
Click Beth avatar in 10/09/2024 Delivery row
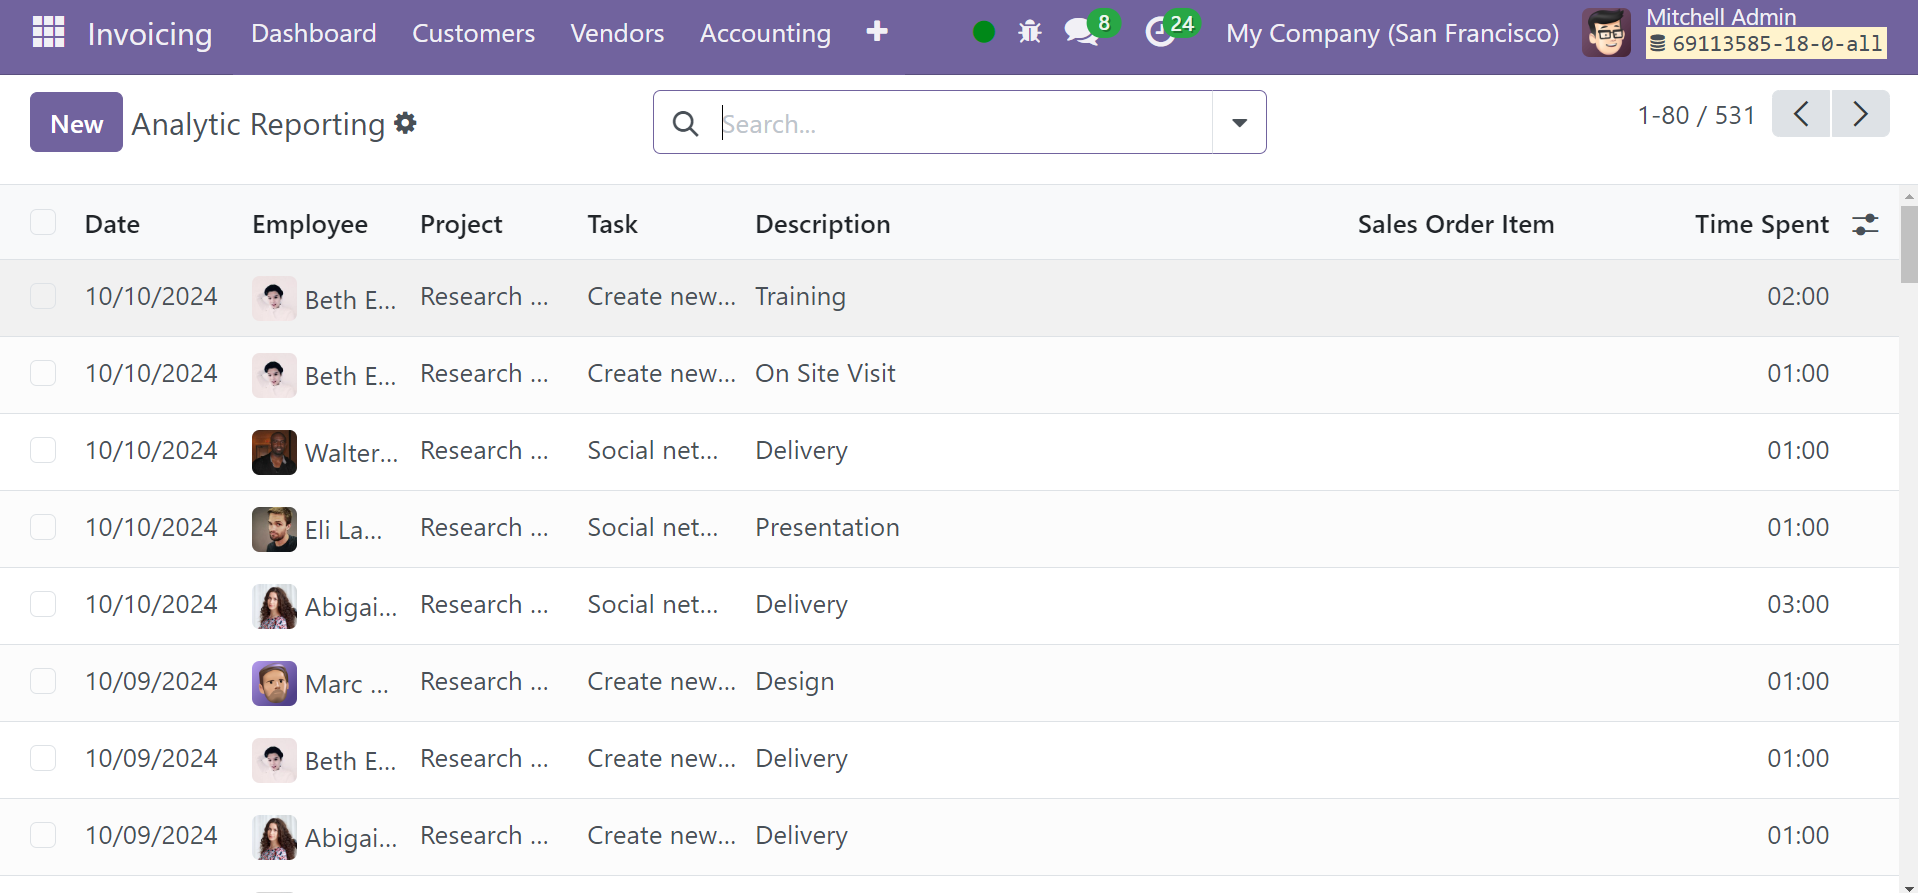coord(274,760)
